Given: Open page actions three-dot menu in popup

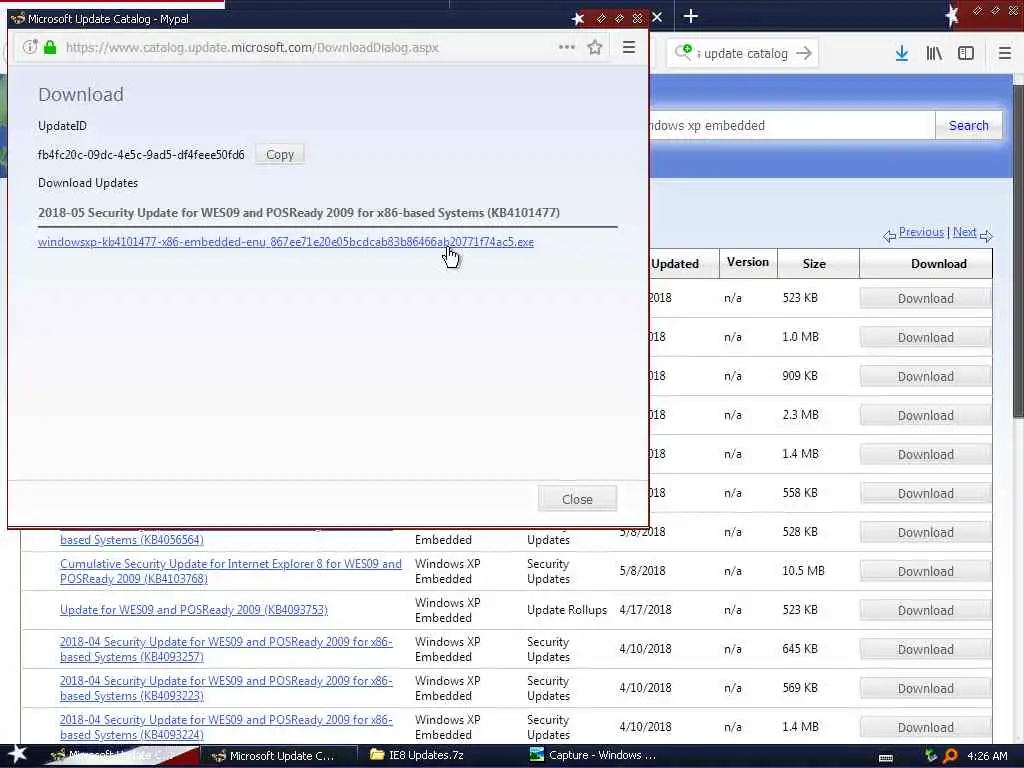Looking at the screenshot, I should pos(567,47).
